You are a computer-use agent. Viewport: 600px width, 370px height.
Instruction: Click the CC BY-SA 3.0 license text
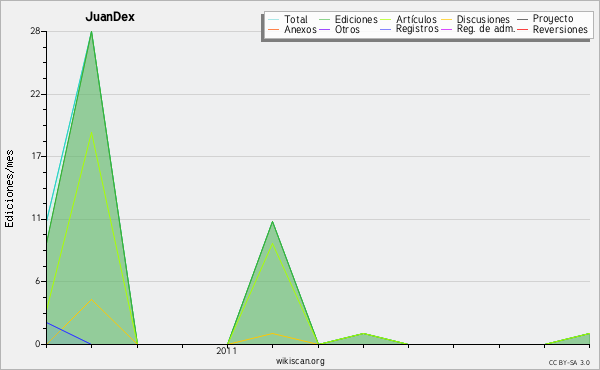pyautogui.click(x=569, y=362)
